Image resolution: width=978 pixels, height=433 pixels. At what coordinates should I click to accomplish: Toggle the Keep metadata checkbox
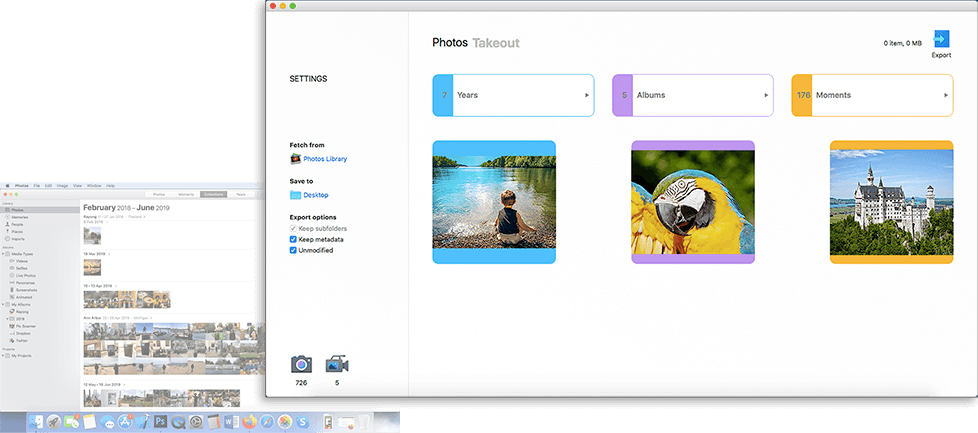(x=293, y=240)
